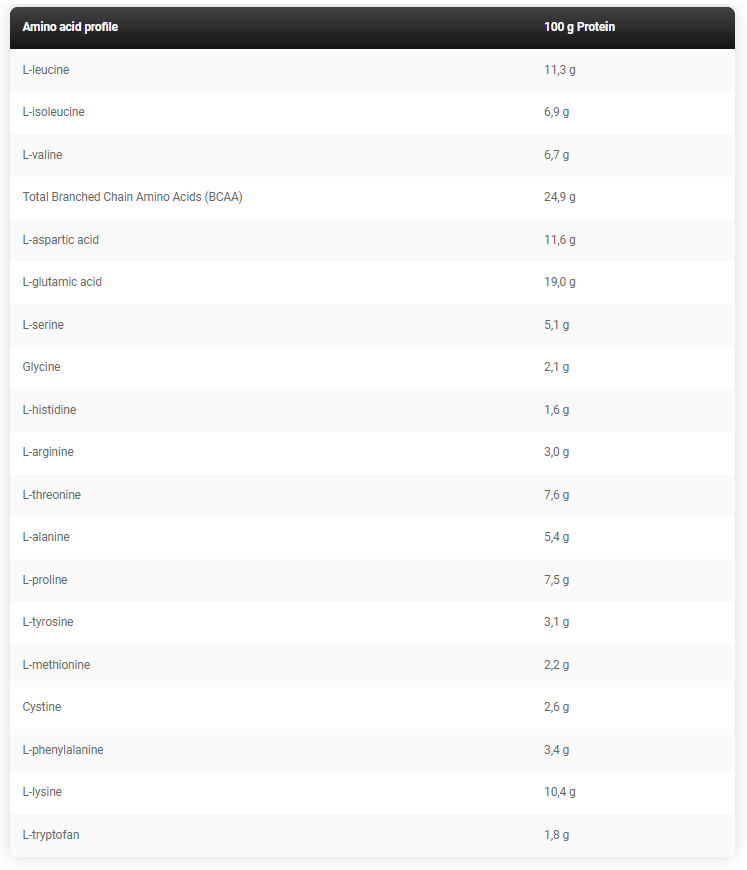Click the Glycine row label

tap(42, 367)
